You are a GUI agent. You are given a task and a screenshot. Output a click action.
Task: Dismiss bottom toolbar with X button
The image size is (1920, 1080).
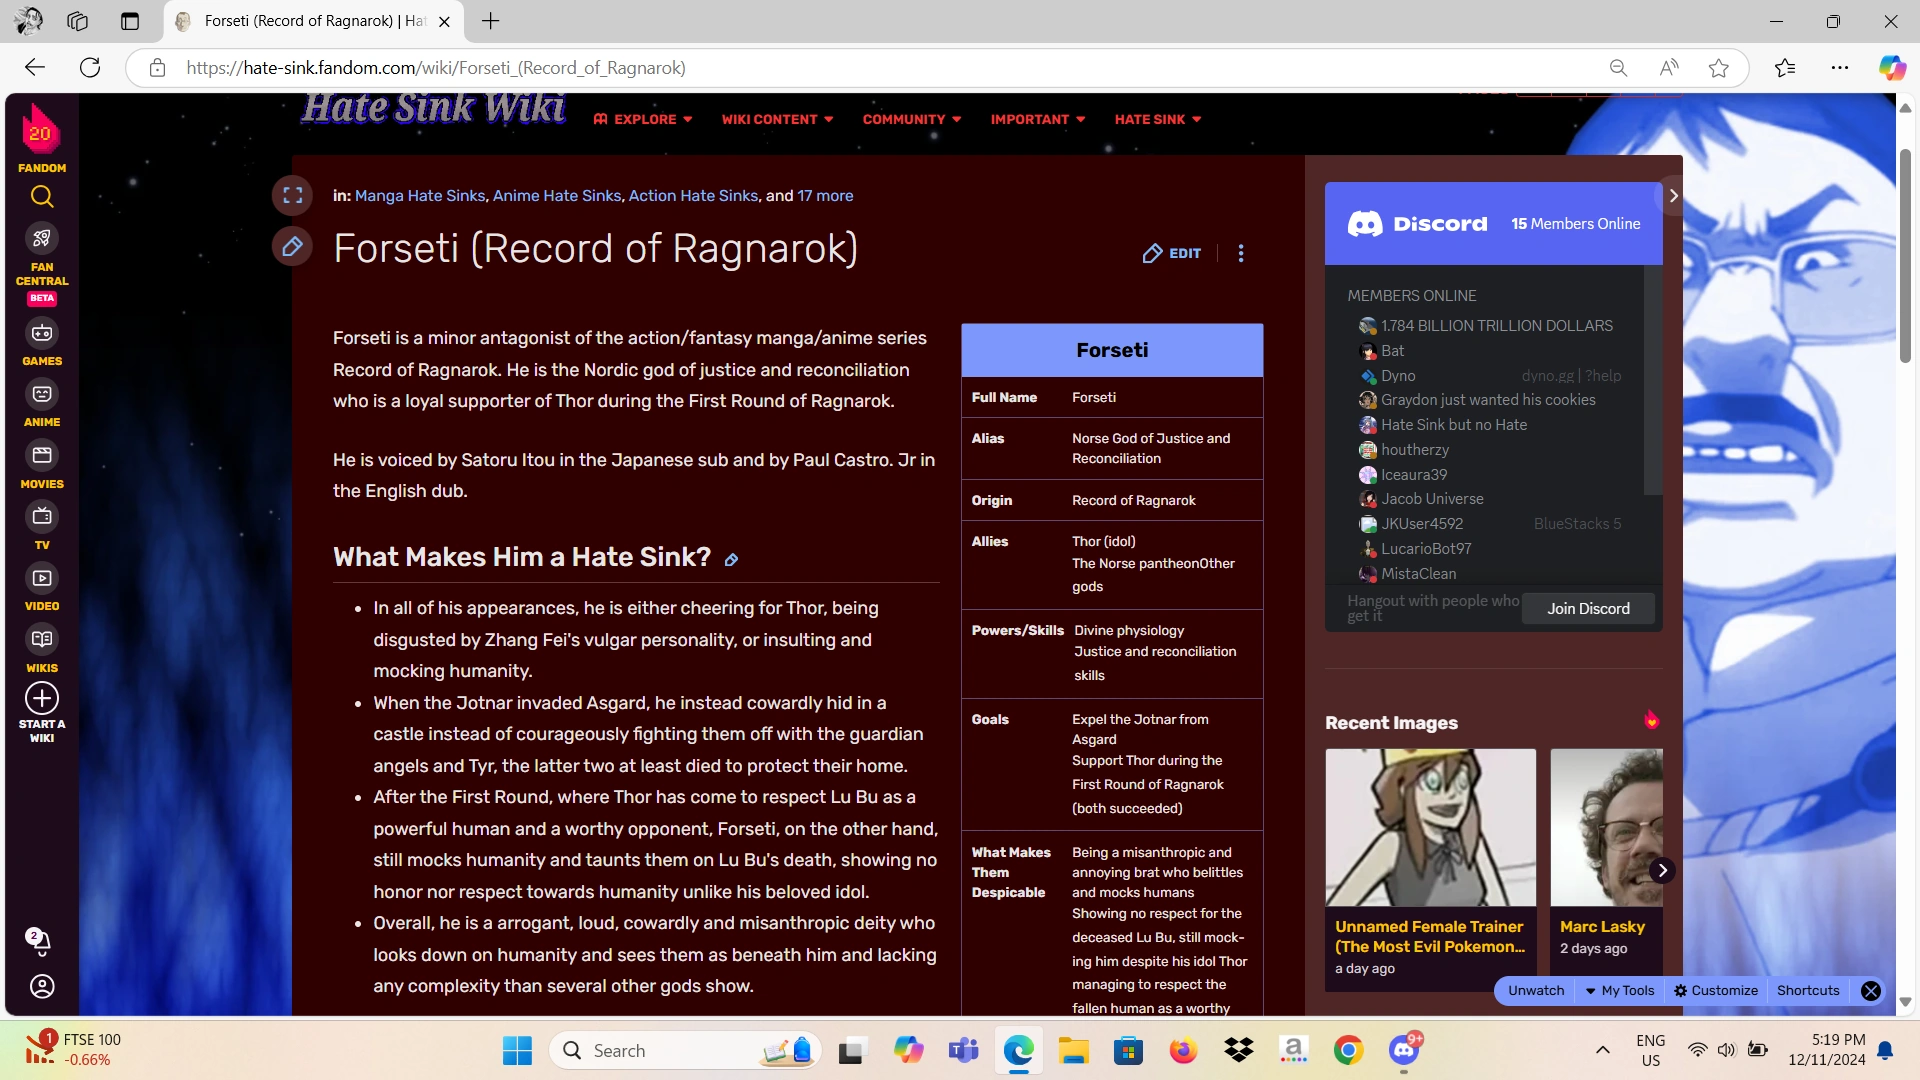(x=1870, y=991)
